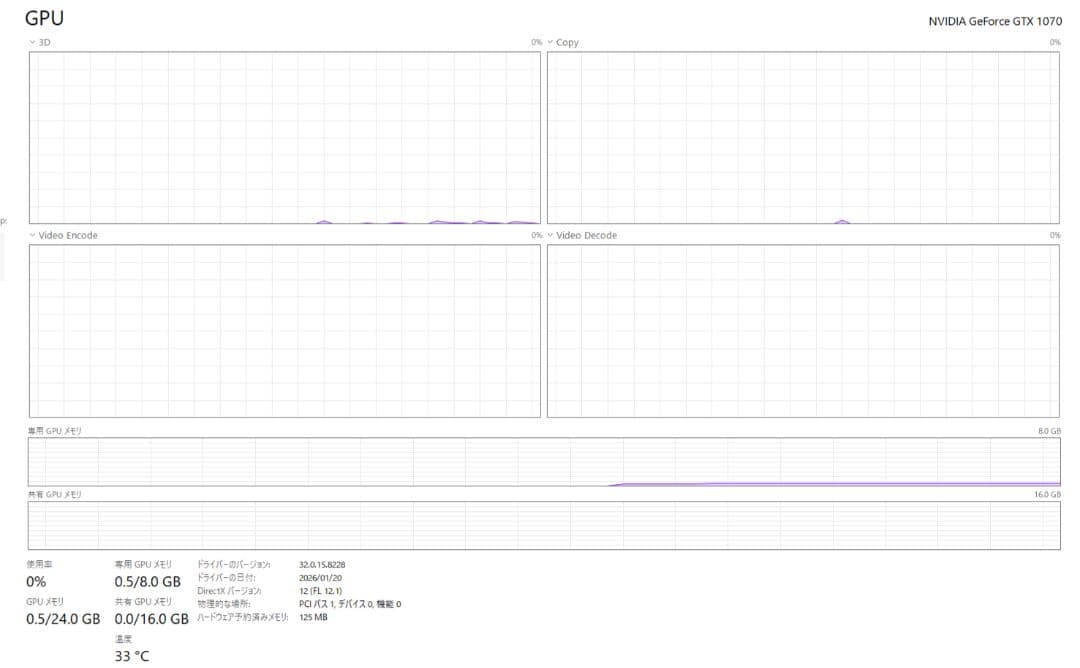Open the 3D engine selector dropdown
Image resolution: width=1080 pixels, height=668 pixels.
[x=38, y=42]
